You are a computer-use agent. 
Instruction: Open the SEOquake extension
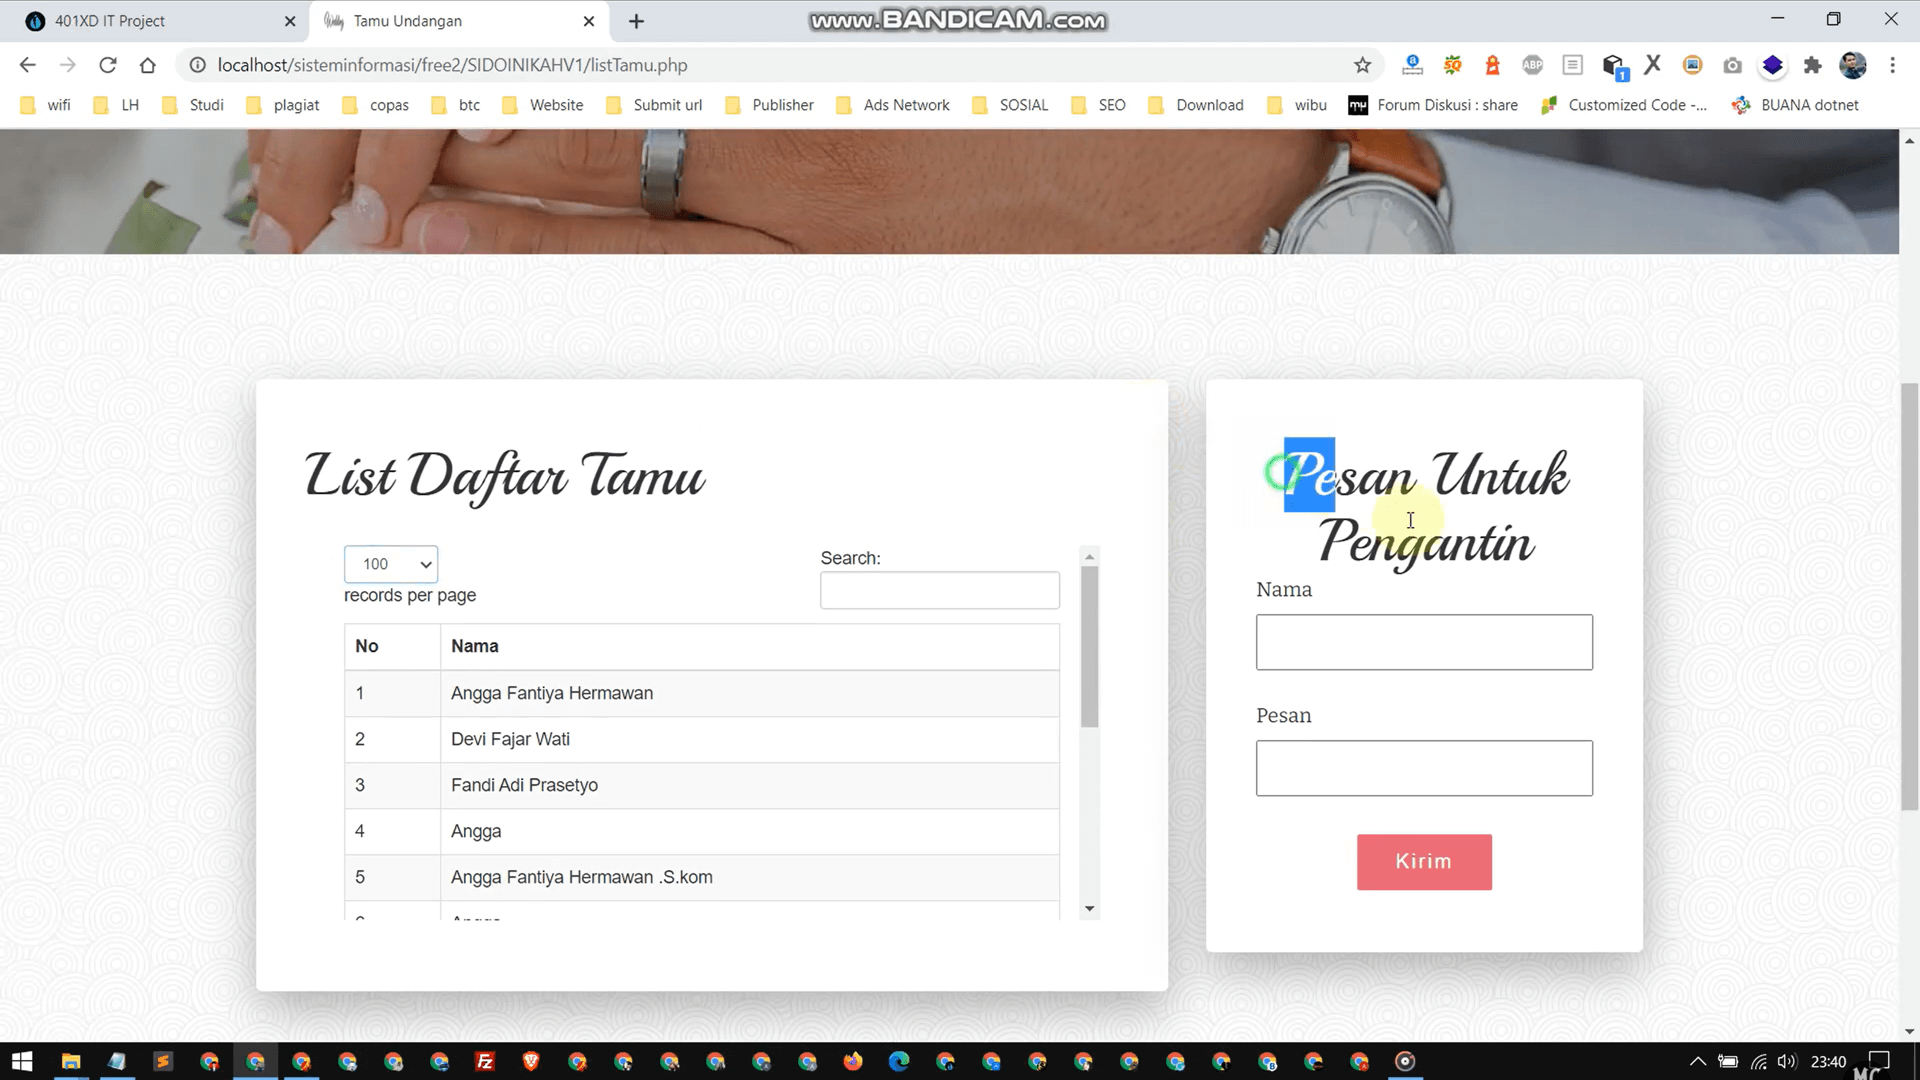tap(1452, 64)
